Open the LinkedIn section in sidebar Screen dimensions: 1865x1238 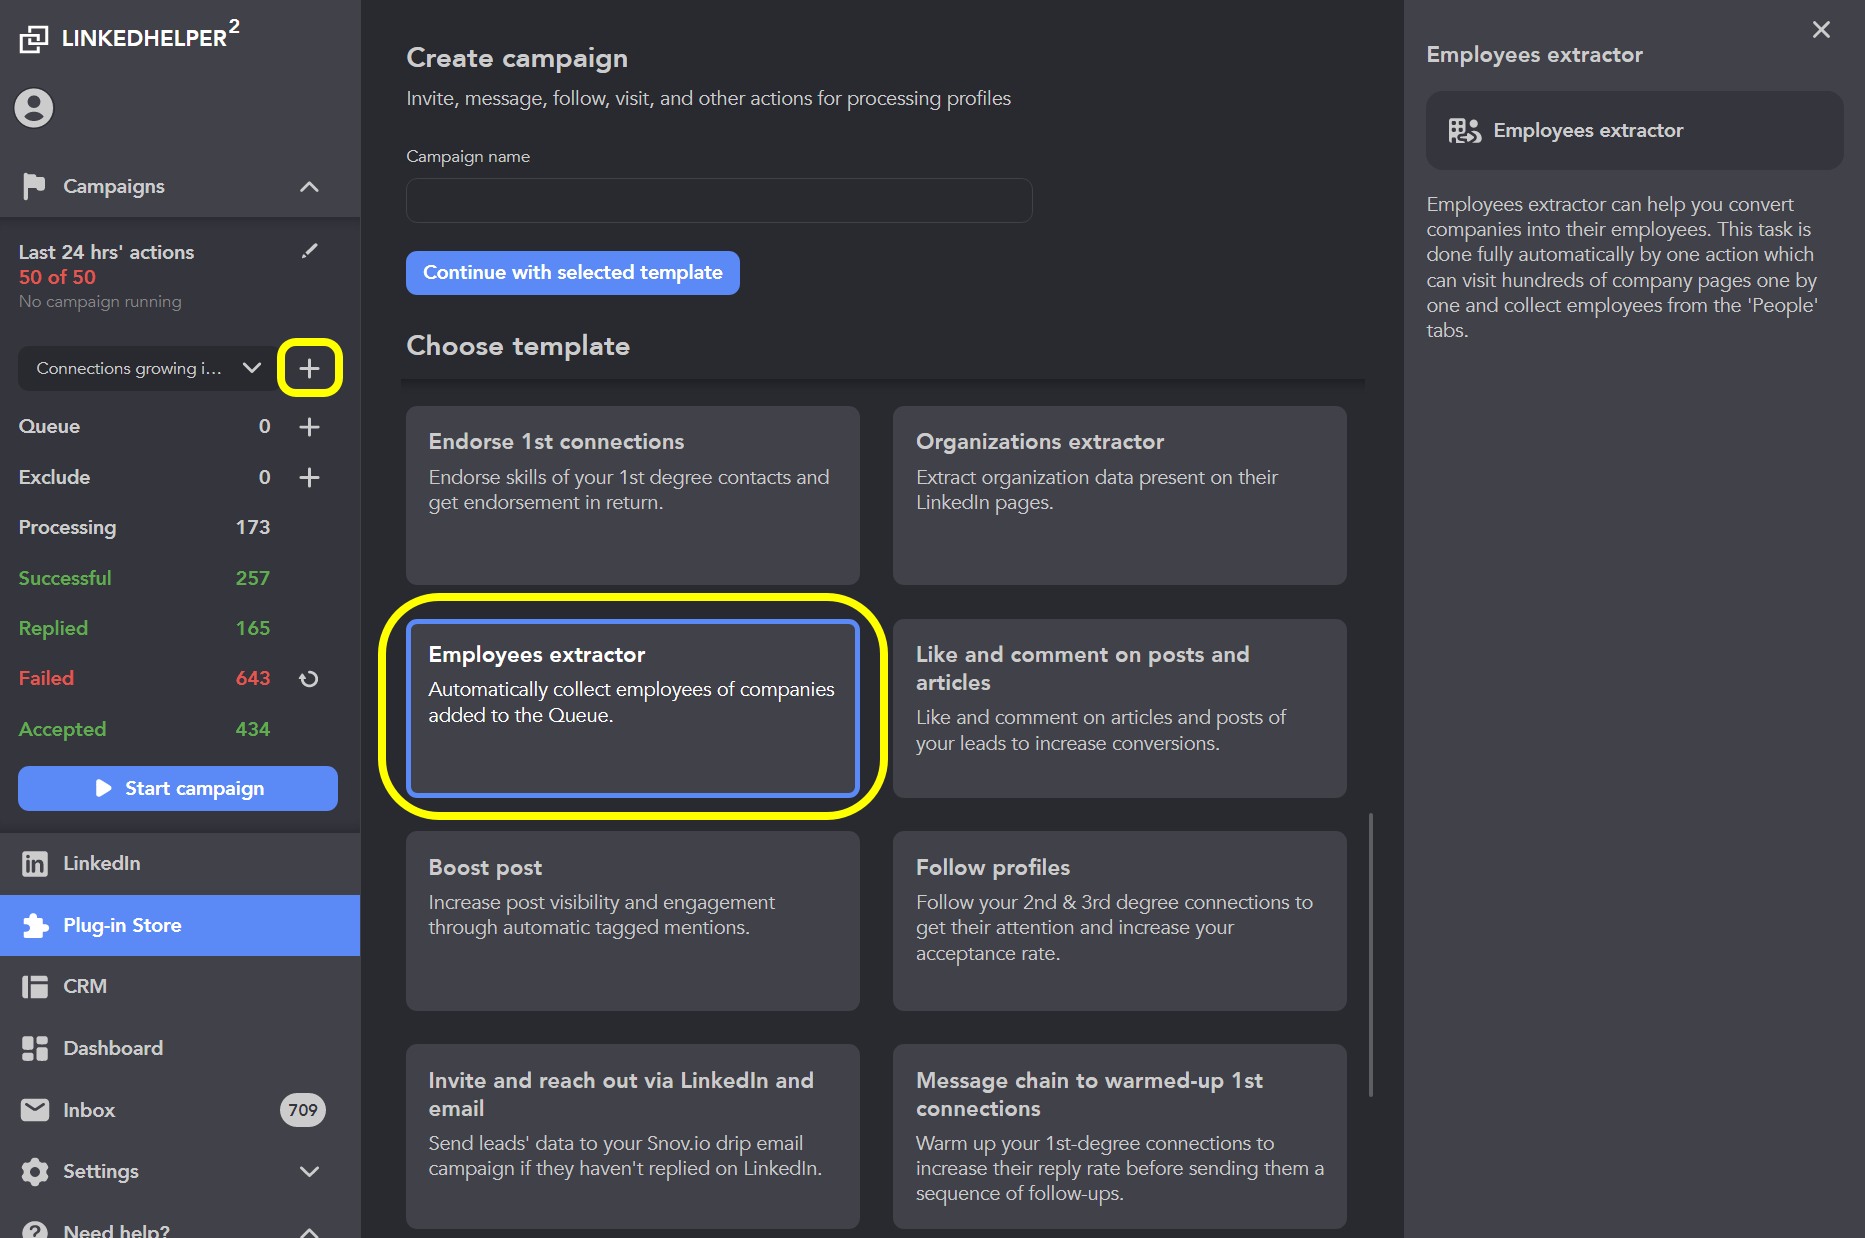(x=101, y=863)
